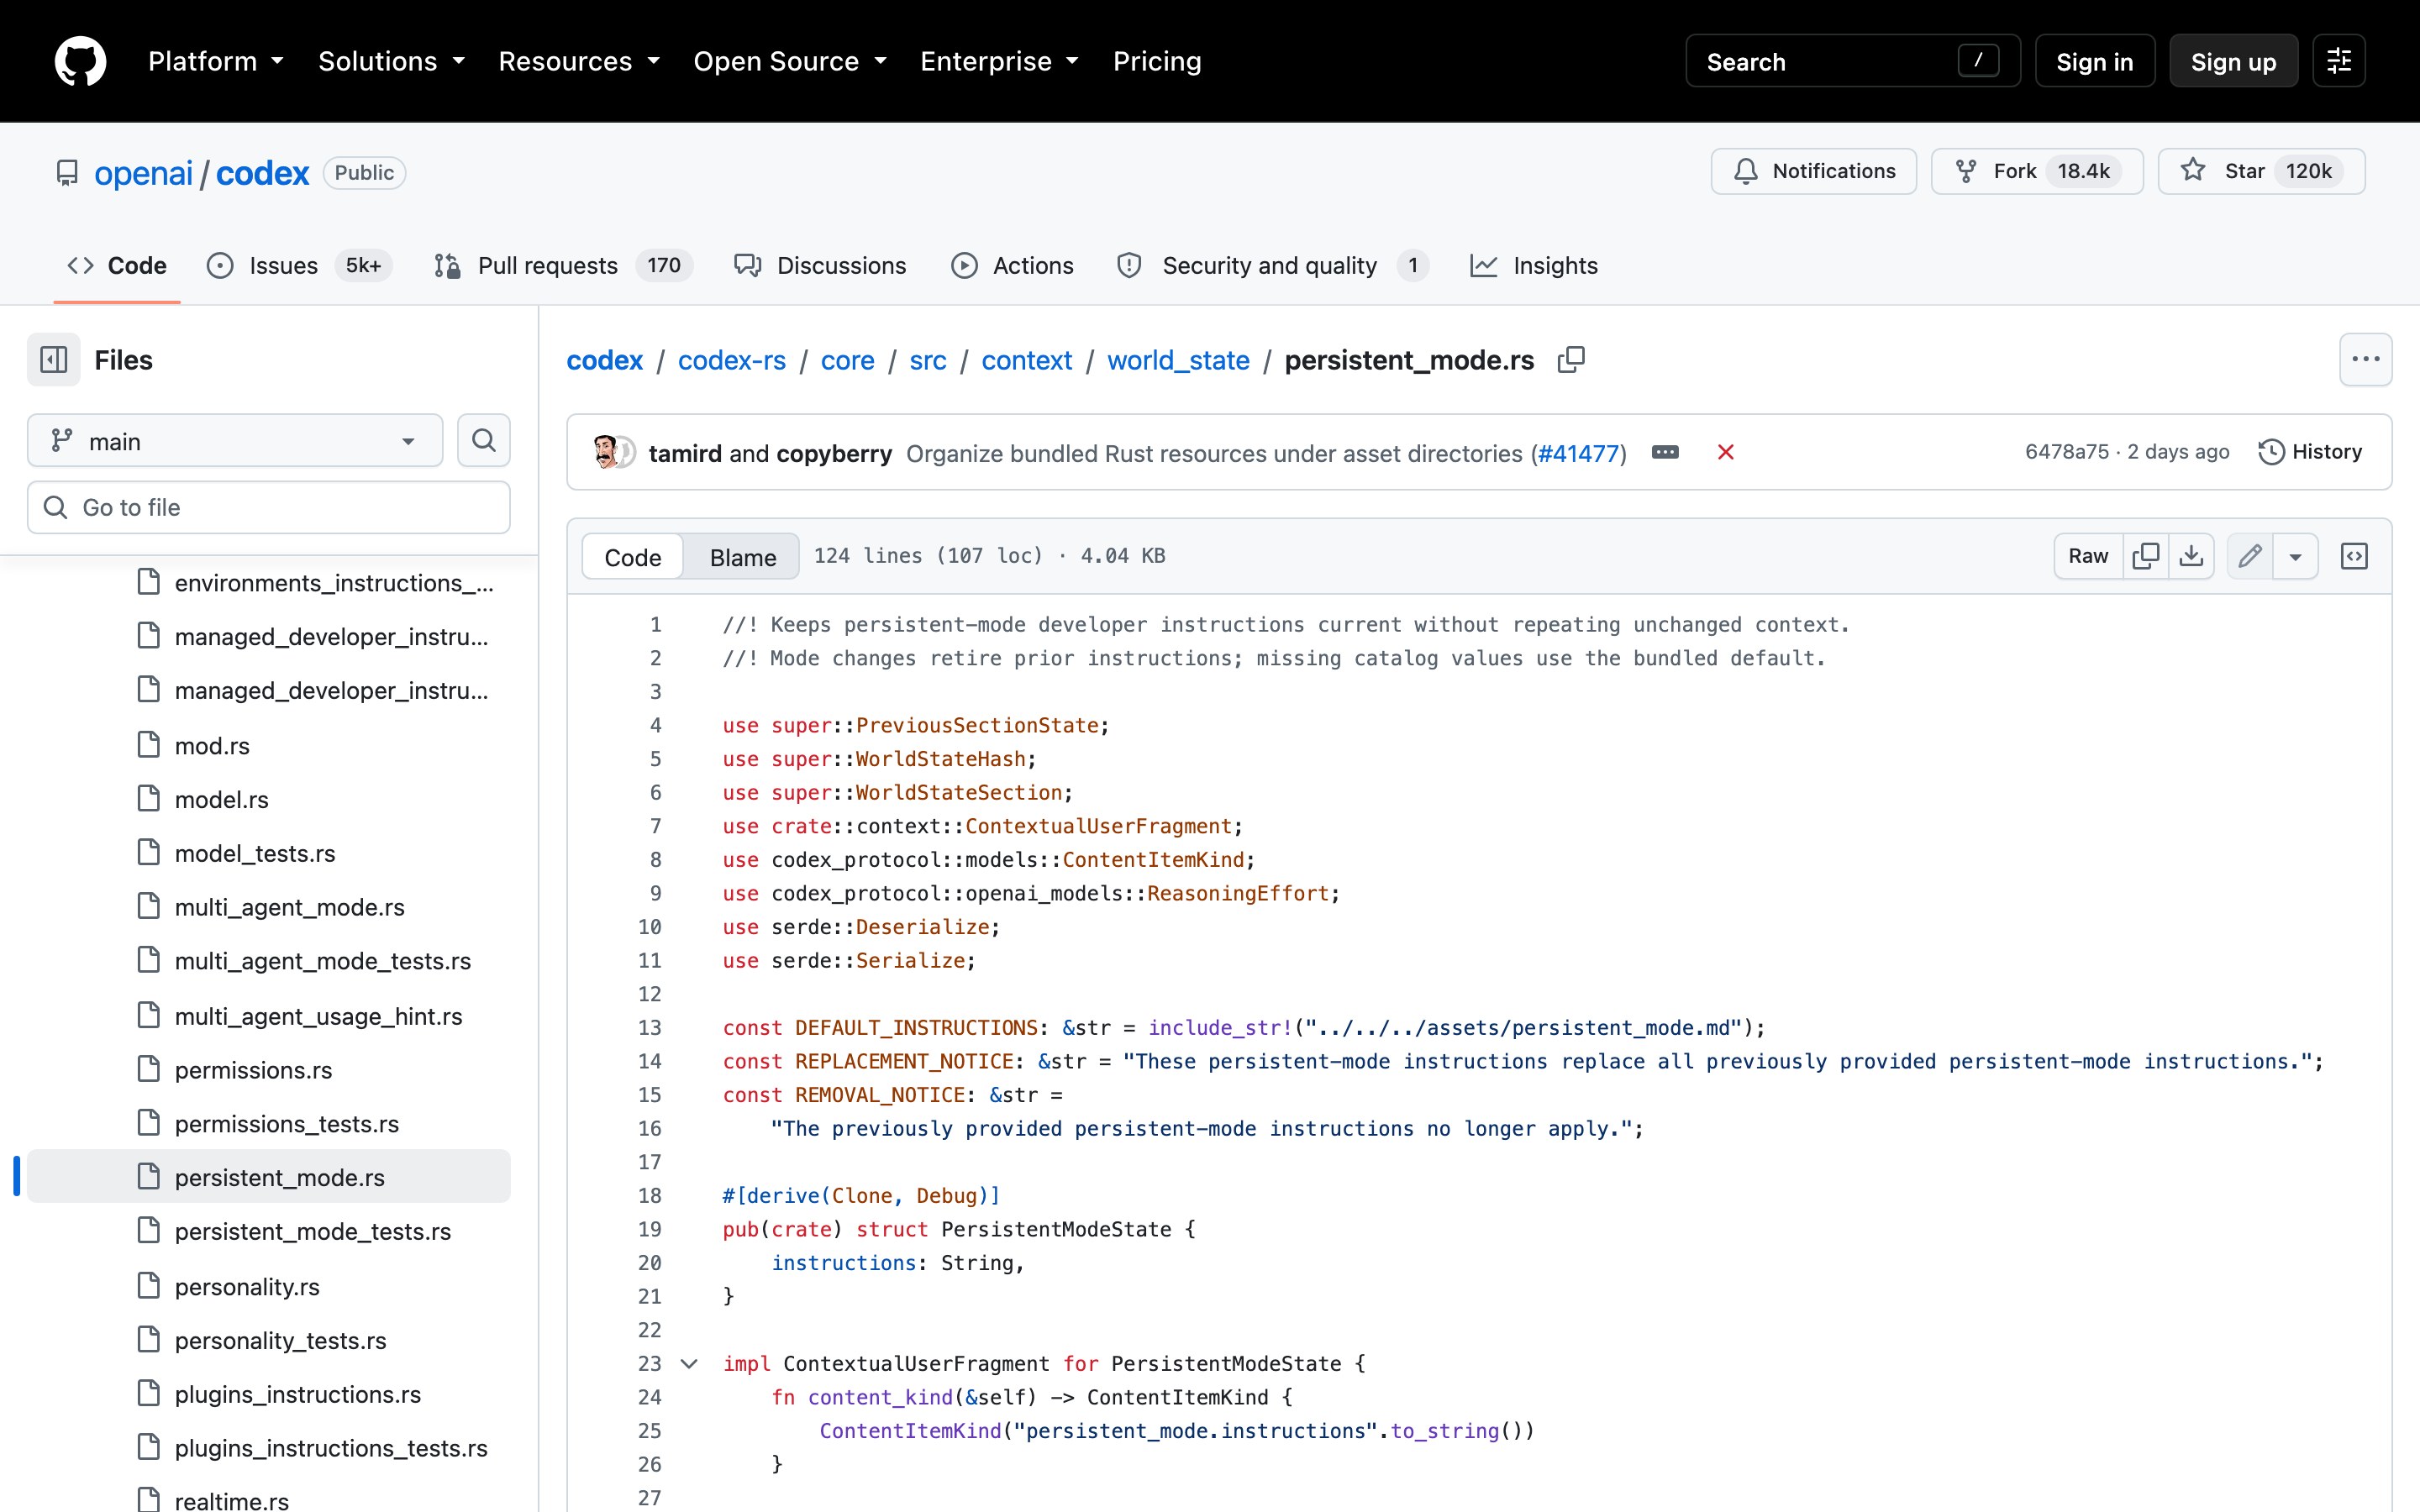Switch to the Blame view
The width and height of the screenshot is (2420, 1512).
coord(742,557)
